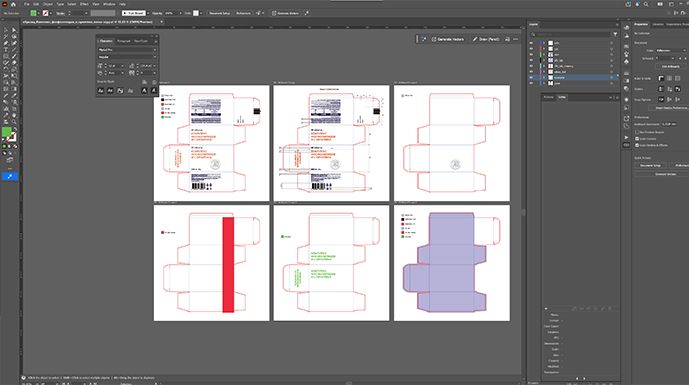689x385 pixels.
Task: Select the Lasso tool
Action: (14, 36)
